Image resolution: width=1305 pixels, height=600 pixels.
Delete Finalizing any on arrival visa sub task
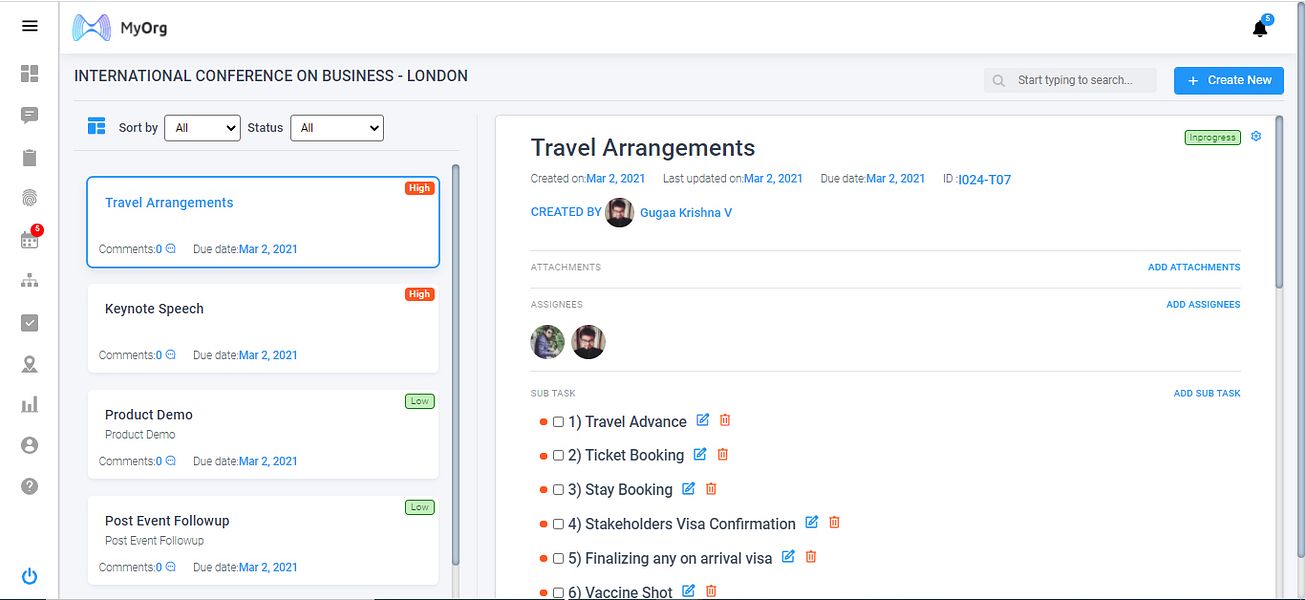pos(811,556)
